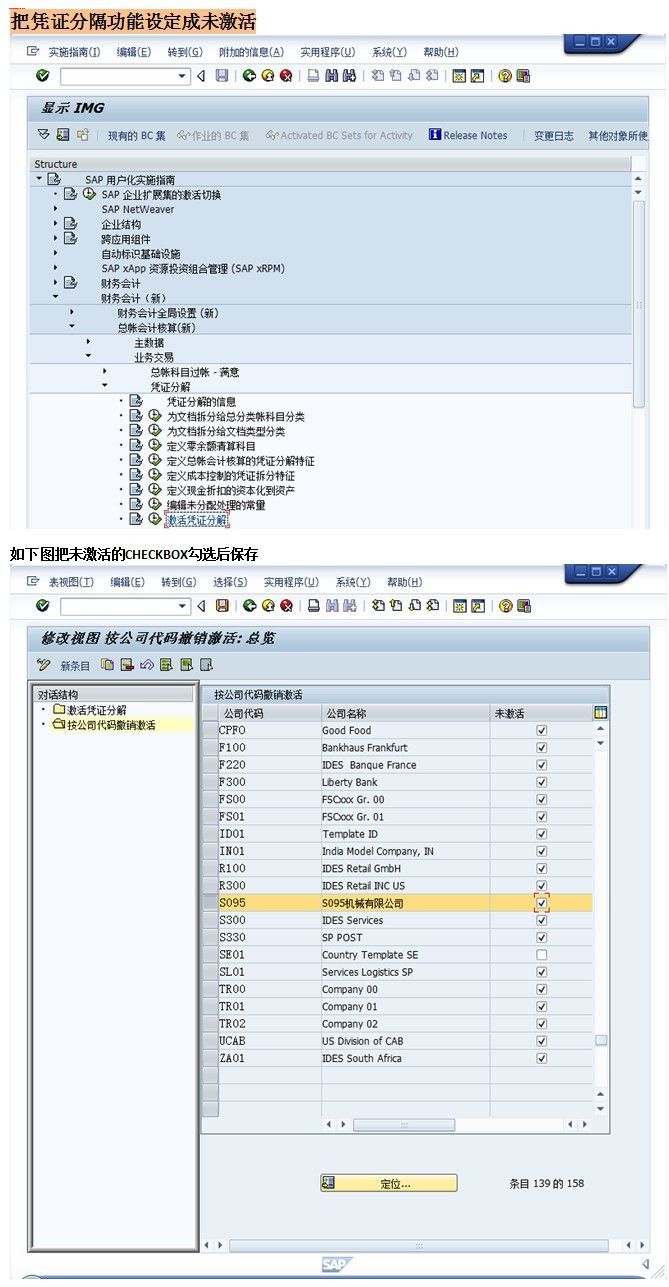Click the Release Notes info icon

pyautogui.click(x=435, y=135)
